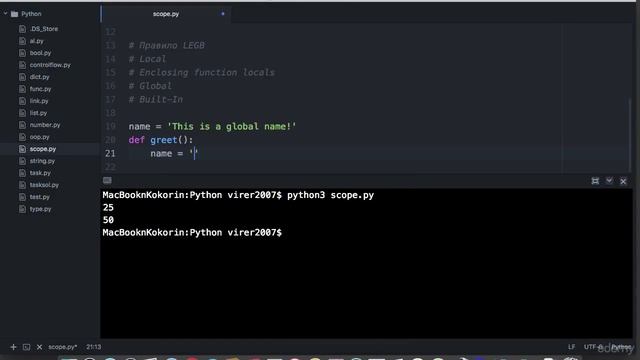Open the oop.py file

pos(39,137)
